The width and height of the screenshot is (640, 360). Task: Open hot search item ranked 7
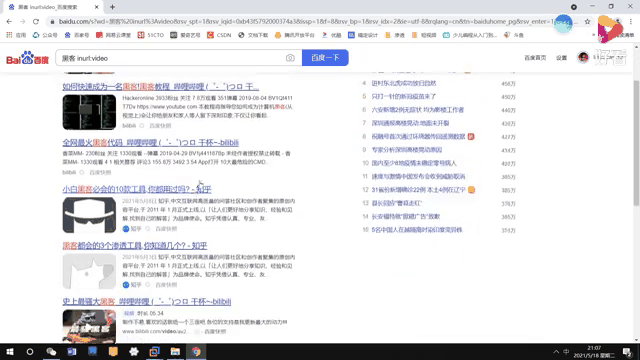tap(410, 123)
